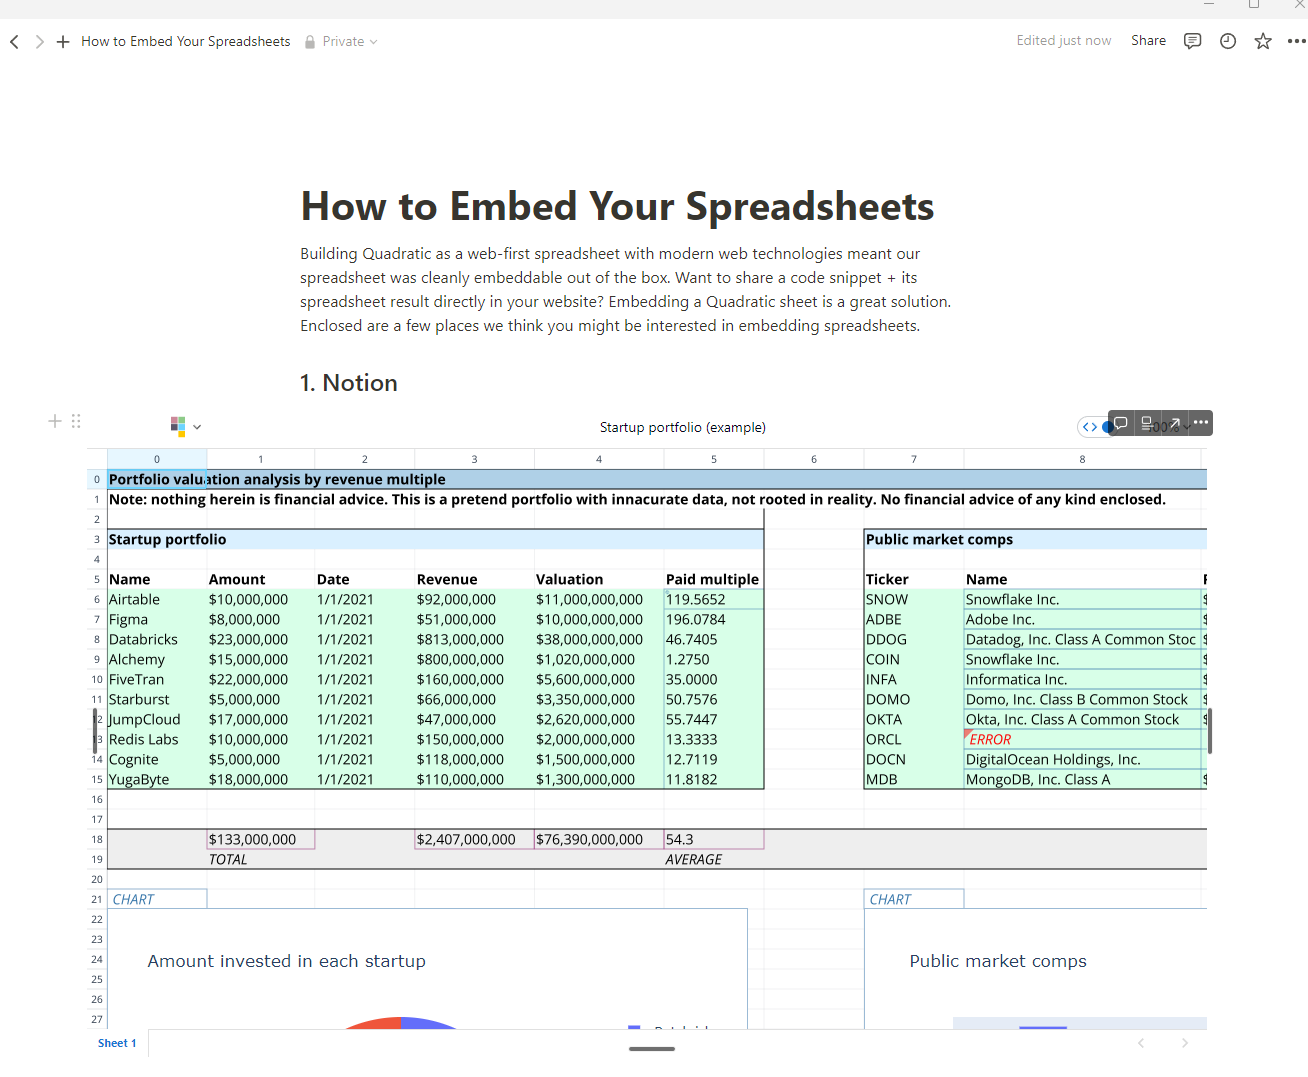Expand the Quadratic logo menu

coord(185,426)
